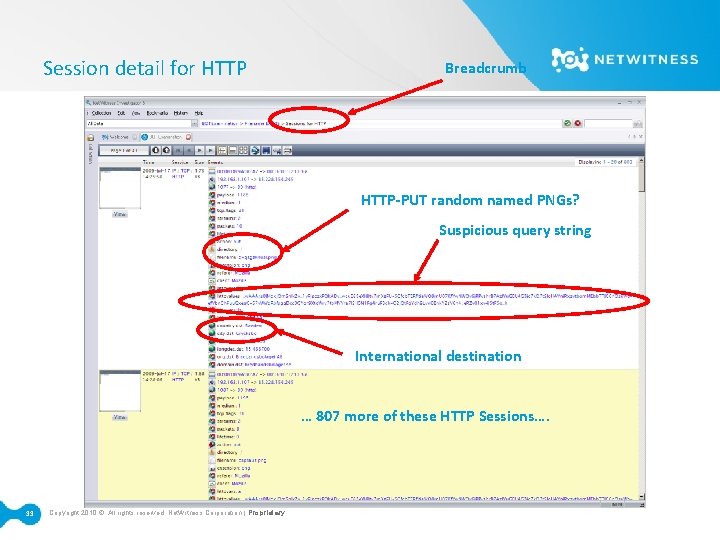
Task: Click the Time column header
Action: [x=148, y=162]
